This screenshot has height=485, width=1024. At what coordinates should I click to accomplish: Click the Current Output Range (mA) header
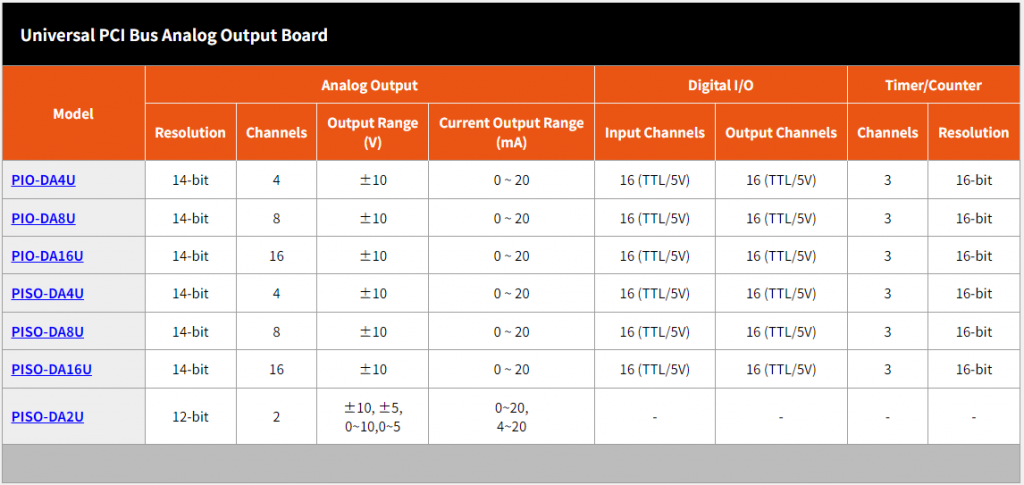(511, 133)
